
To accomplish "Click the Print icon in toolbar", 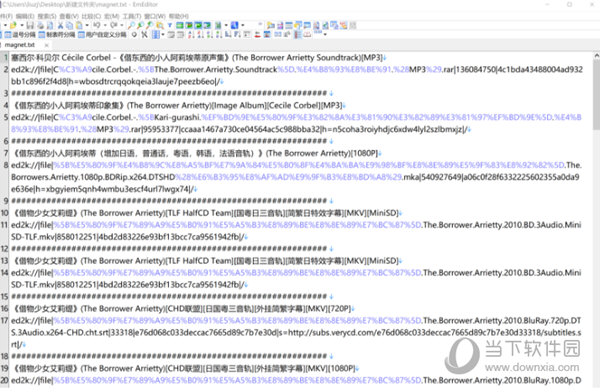I will pyautogui.click(x=40, y=25).
